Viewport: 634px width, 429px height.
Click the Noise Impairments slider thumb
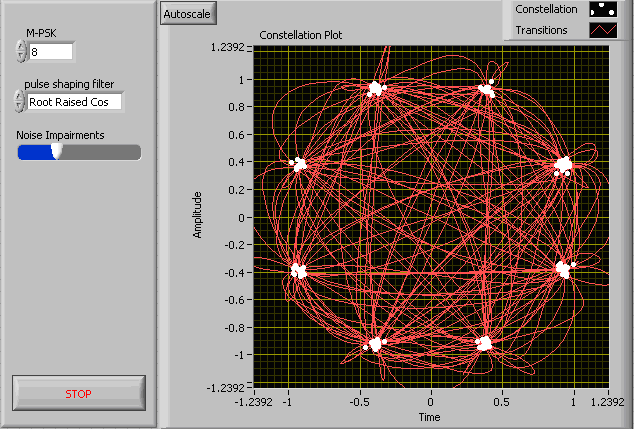pyautogui.click(x=57, y=151)
